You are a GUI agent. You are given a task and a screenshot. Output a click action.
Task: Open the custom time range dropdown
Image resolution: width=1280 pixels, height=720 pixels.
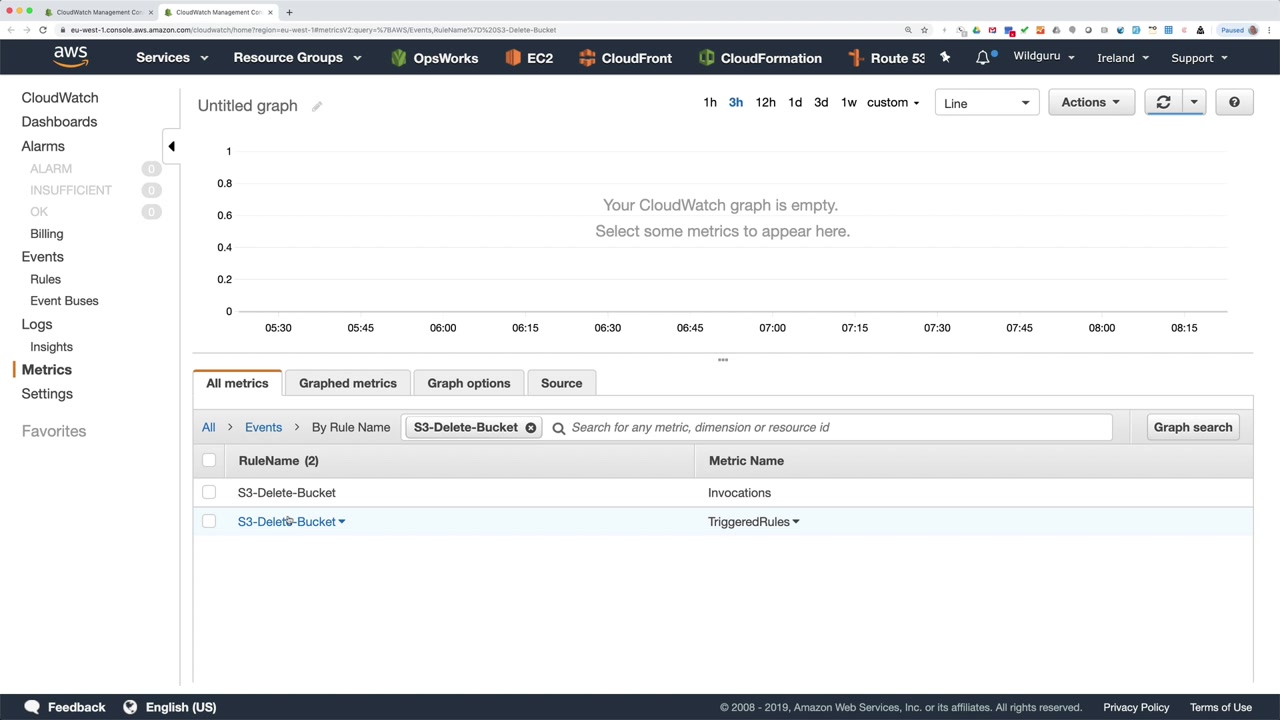tap(893, 102)
